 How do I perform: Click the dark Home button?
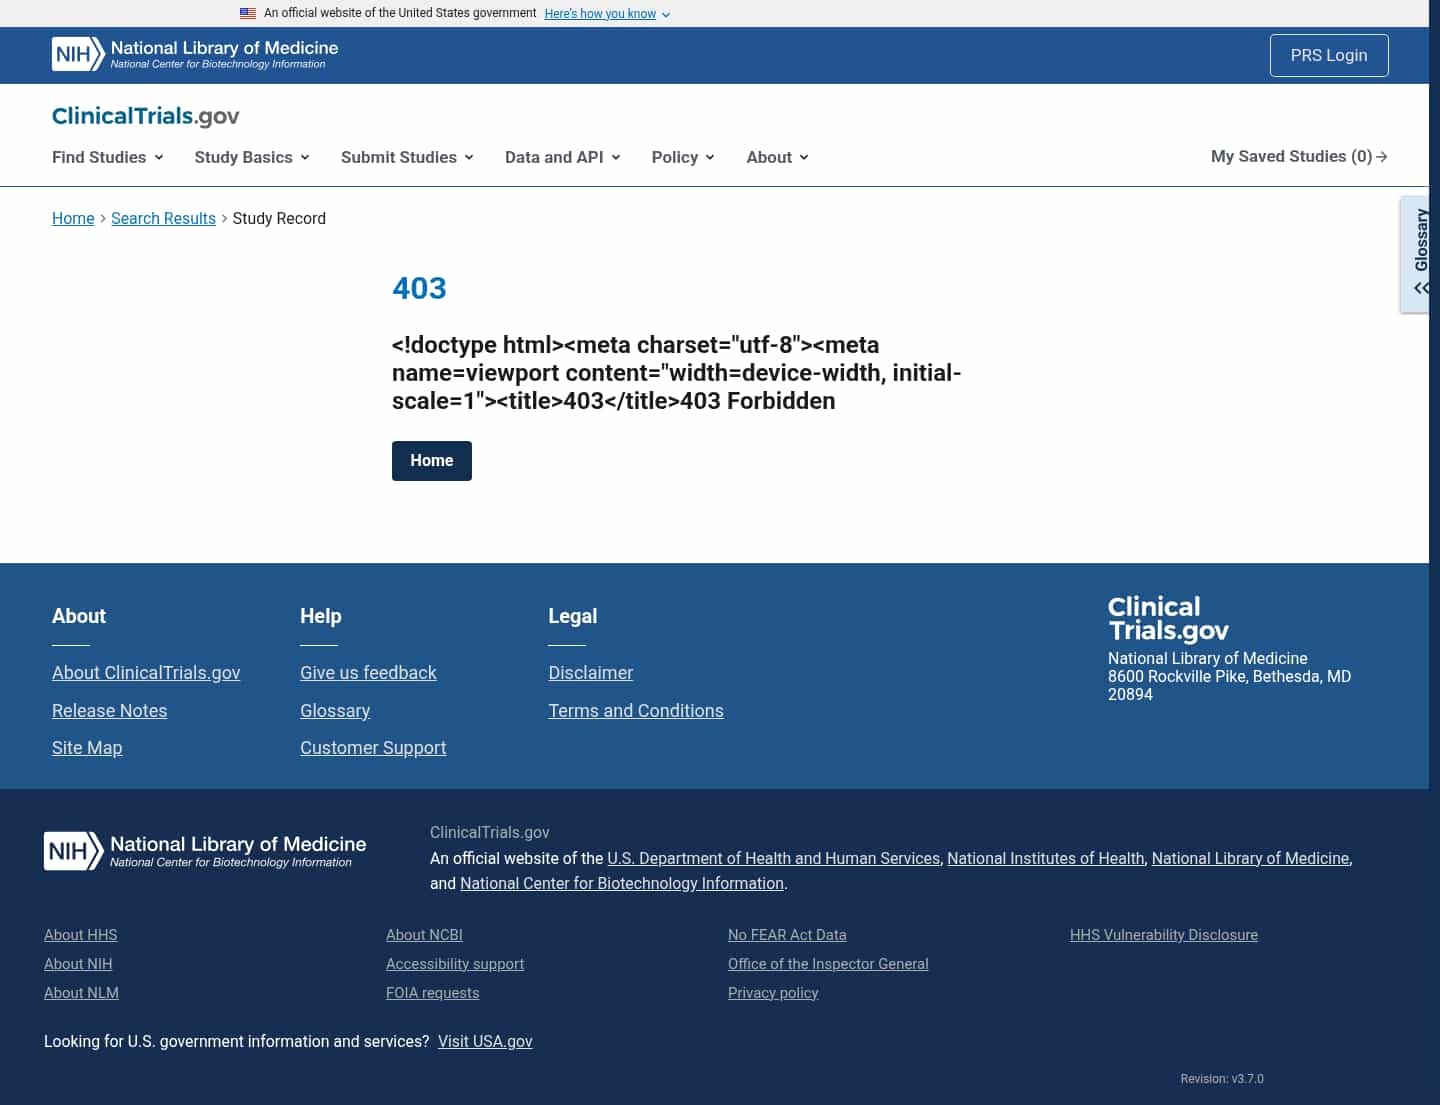[432, 461]
